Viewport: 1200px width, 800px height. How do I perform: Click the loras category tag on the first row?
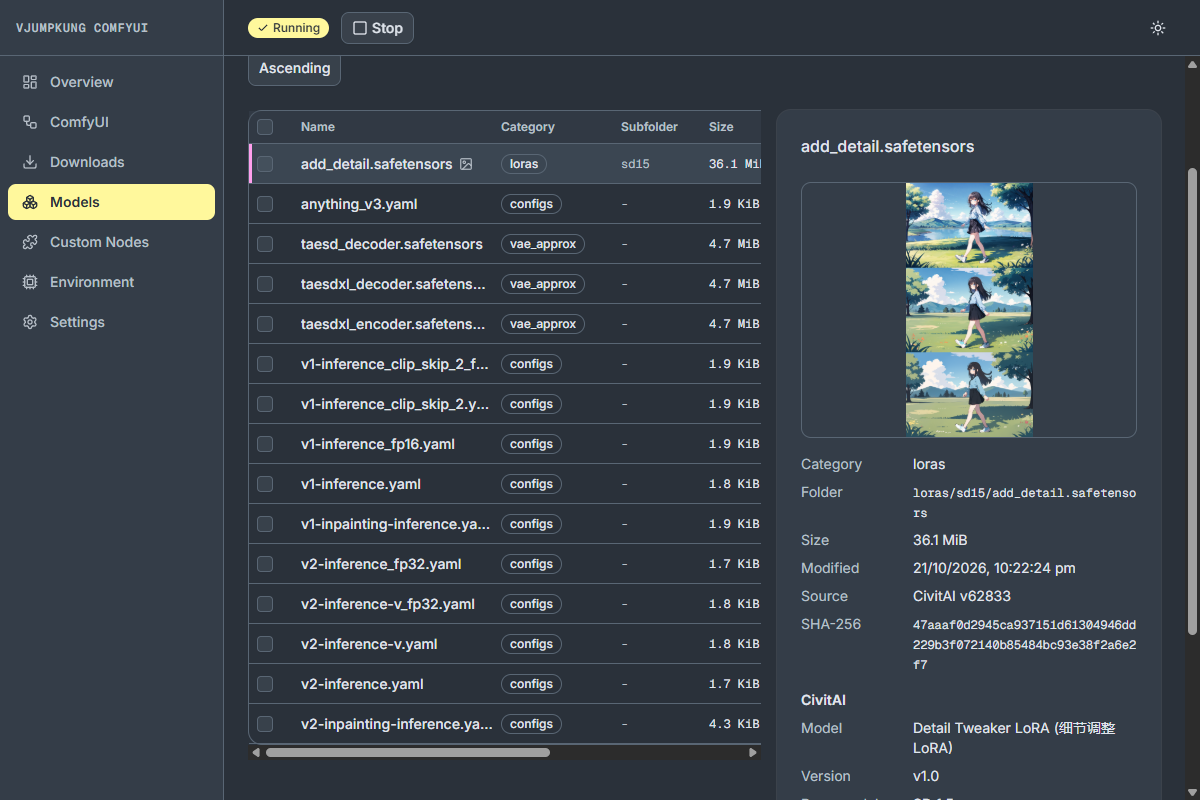[x=523, y=164]
